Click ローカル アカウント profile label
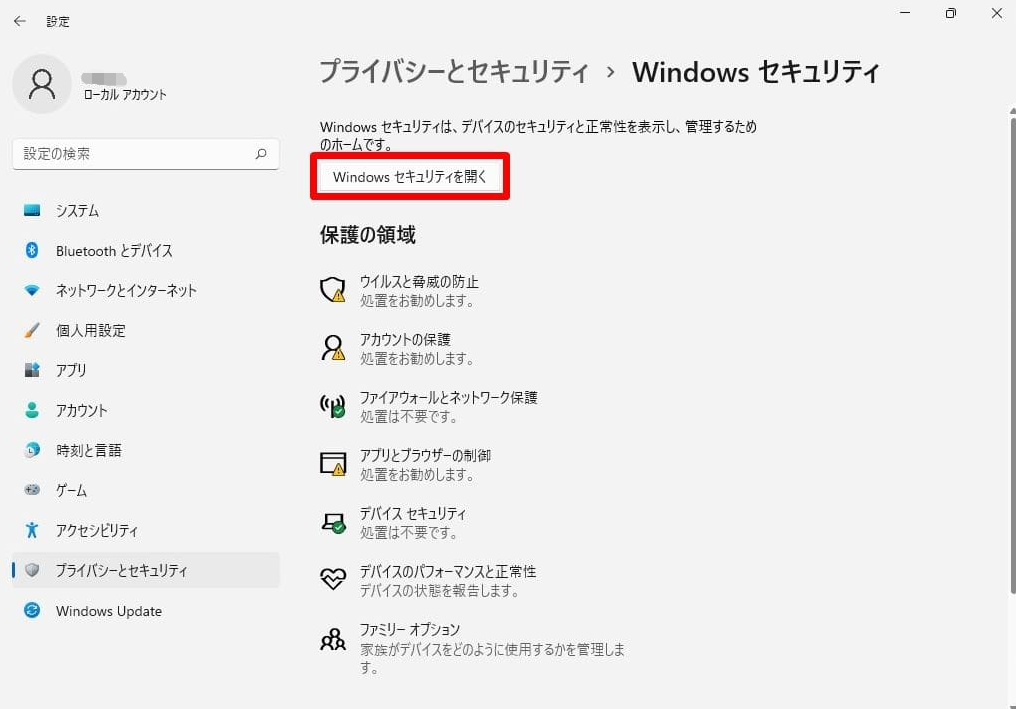The image size is (1016, 709). [x=125, y=95]
